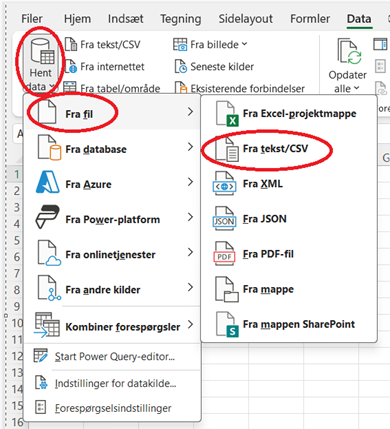Choose the Fra PDF-fil submenu label

[x=268, y=254]
